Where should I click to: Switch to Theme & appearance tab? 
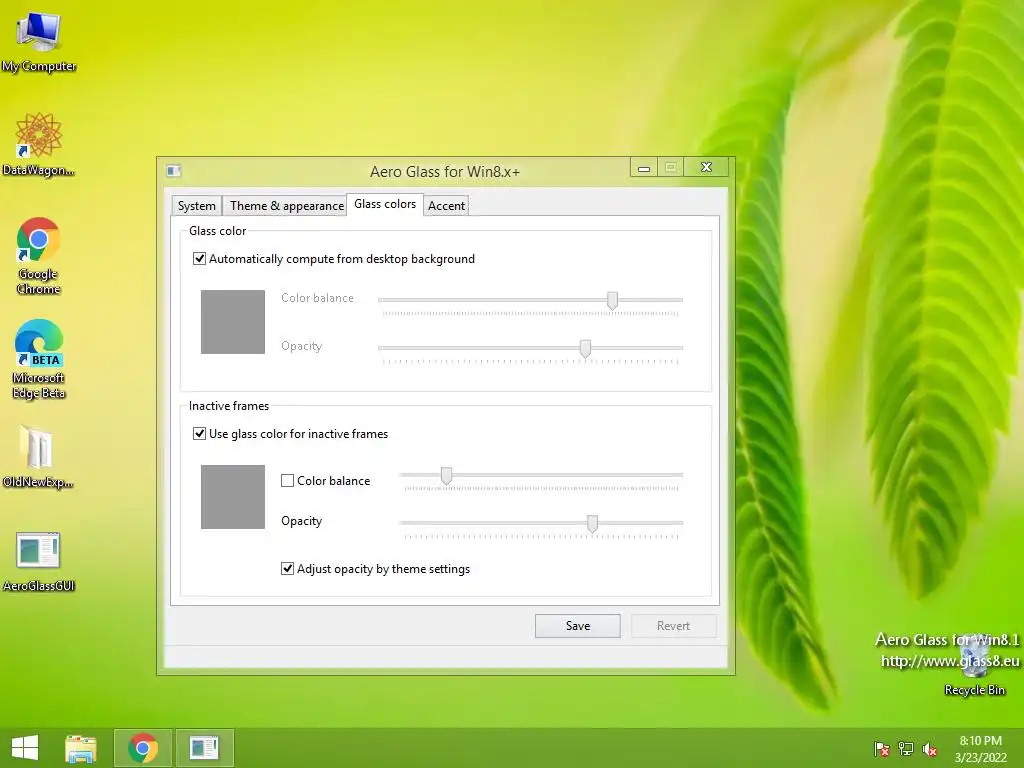pyautogui.click(x=286, y=206)
